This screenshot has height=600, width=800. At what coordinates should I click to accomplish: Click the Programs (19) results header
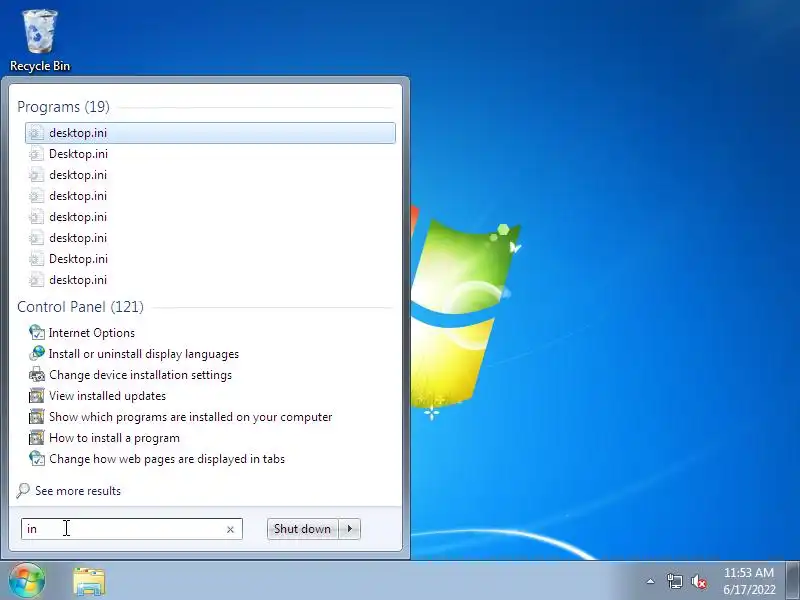click(x=63, y=107)
